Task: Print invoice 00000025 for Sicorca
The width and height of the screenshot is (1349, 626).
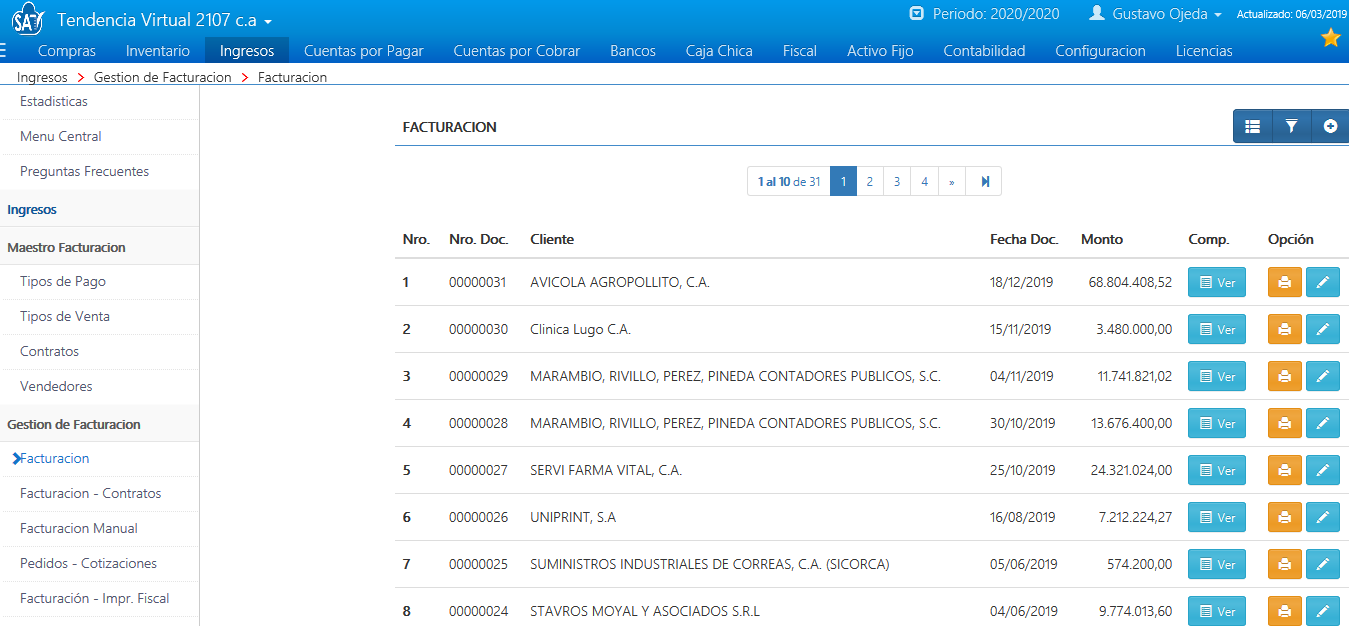Action: [x=1285, y=565]
